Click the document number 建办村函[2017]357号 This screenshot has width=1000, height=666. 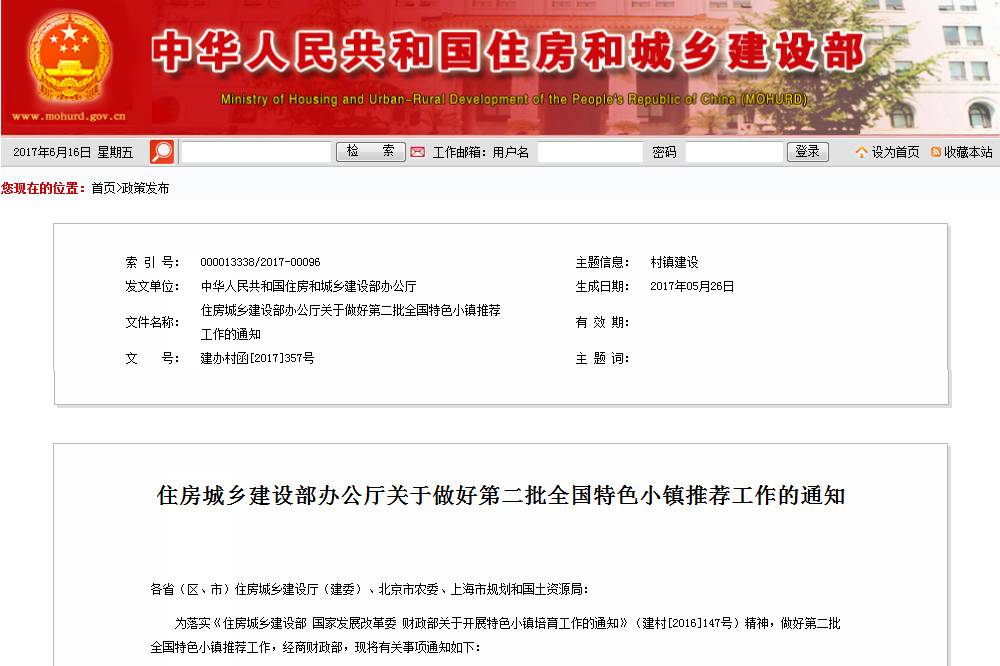click(257, 358)
